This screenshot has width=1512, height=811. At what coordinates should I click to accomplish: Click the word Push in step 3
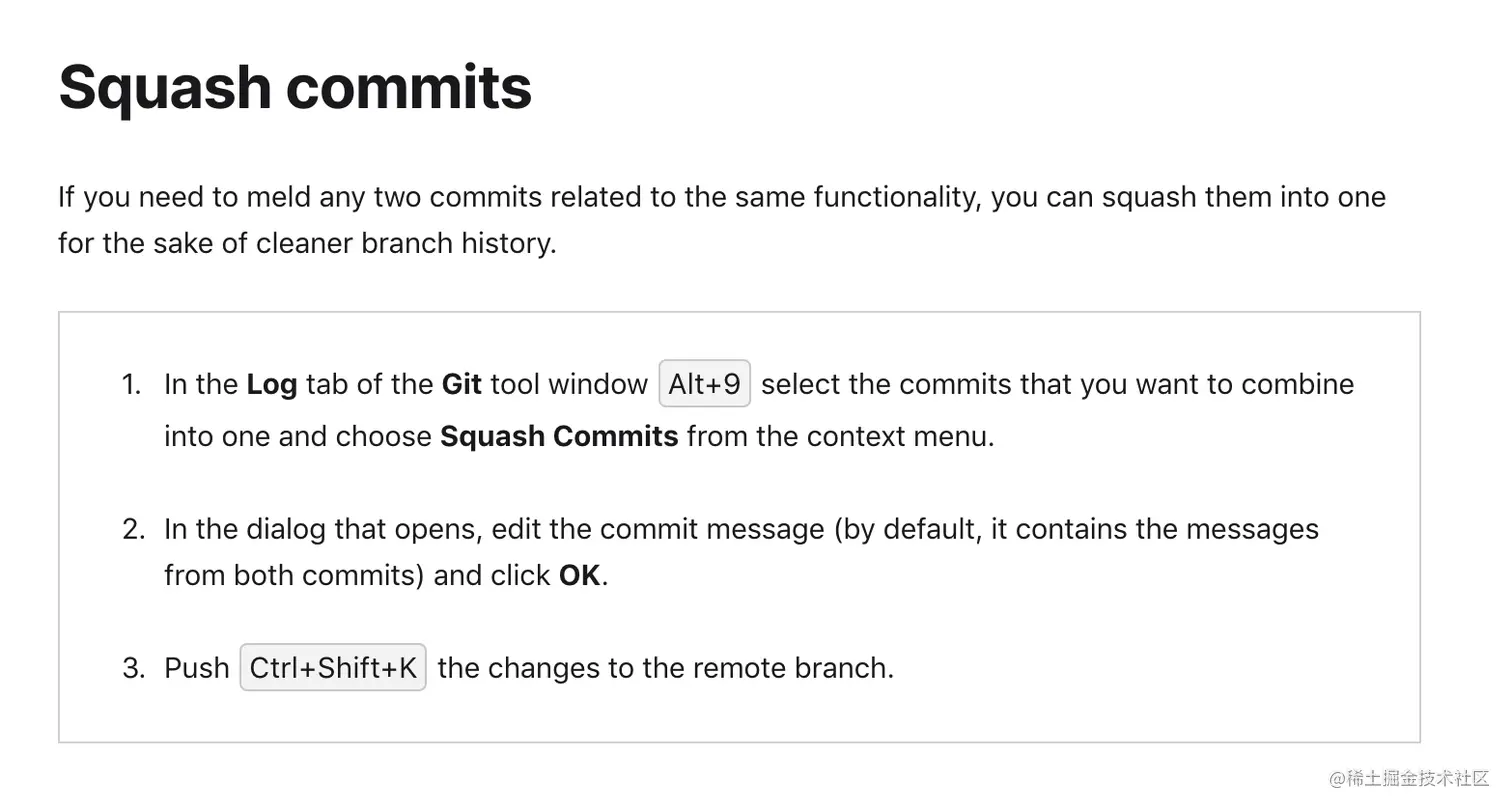[x=197, y=668]
